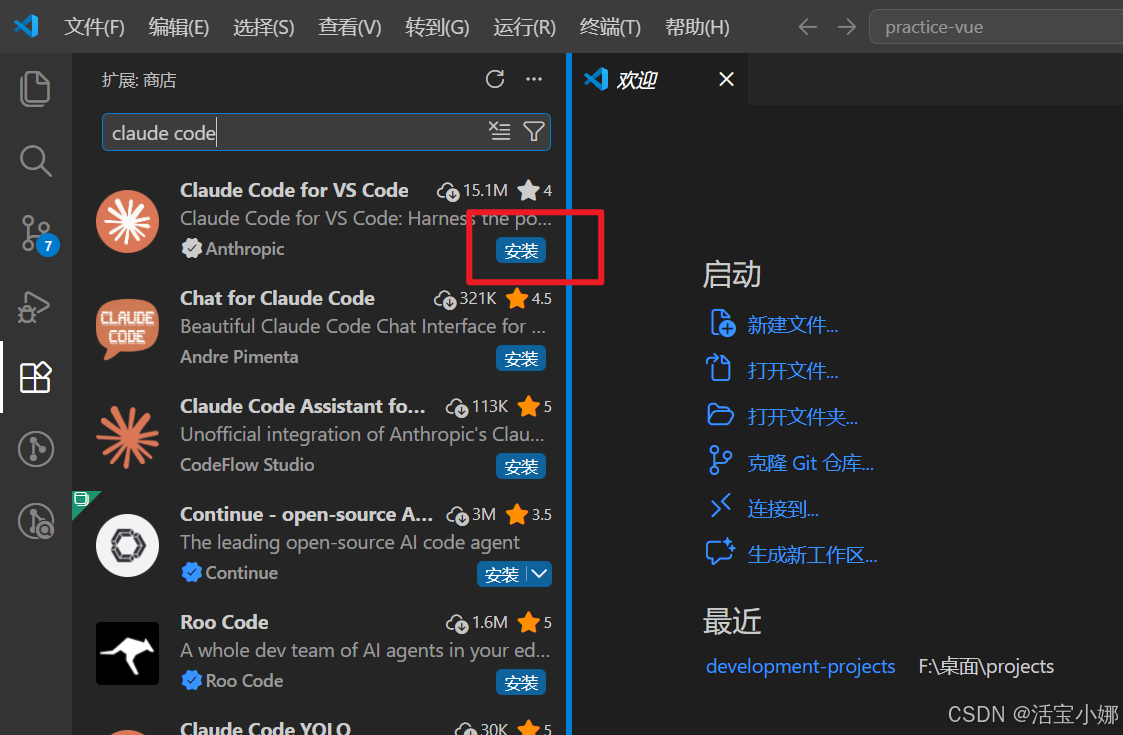Open the last git activity bar icon with magnifying glass
This screenshot has height=735, width=1123.
pos(36,521)
